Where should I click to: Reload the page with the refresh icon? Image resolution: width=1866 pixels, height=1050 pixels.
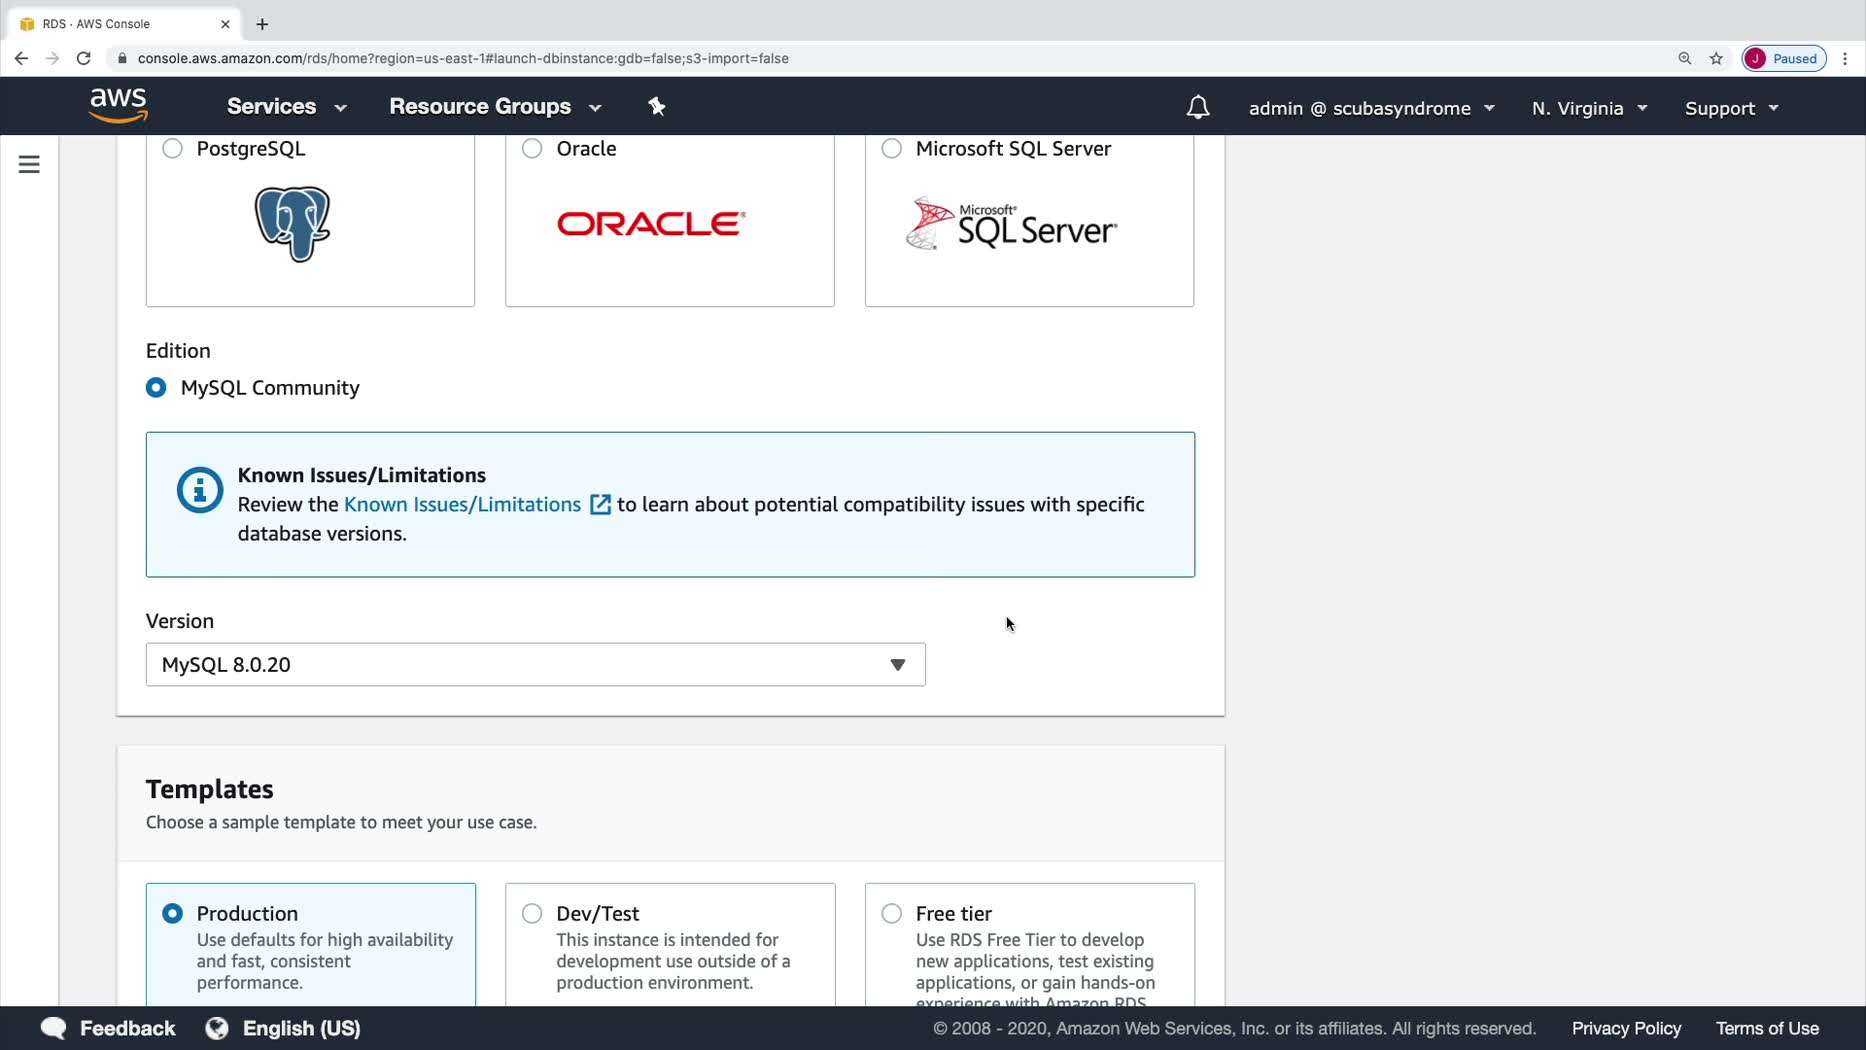tap(84, 58)
